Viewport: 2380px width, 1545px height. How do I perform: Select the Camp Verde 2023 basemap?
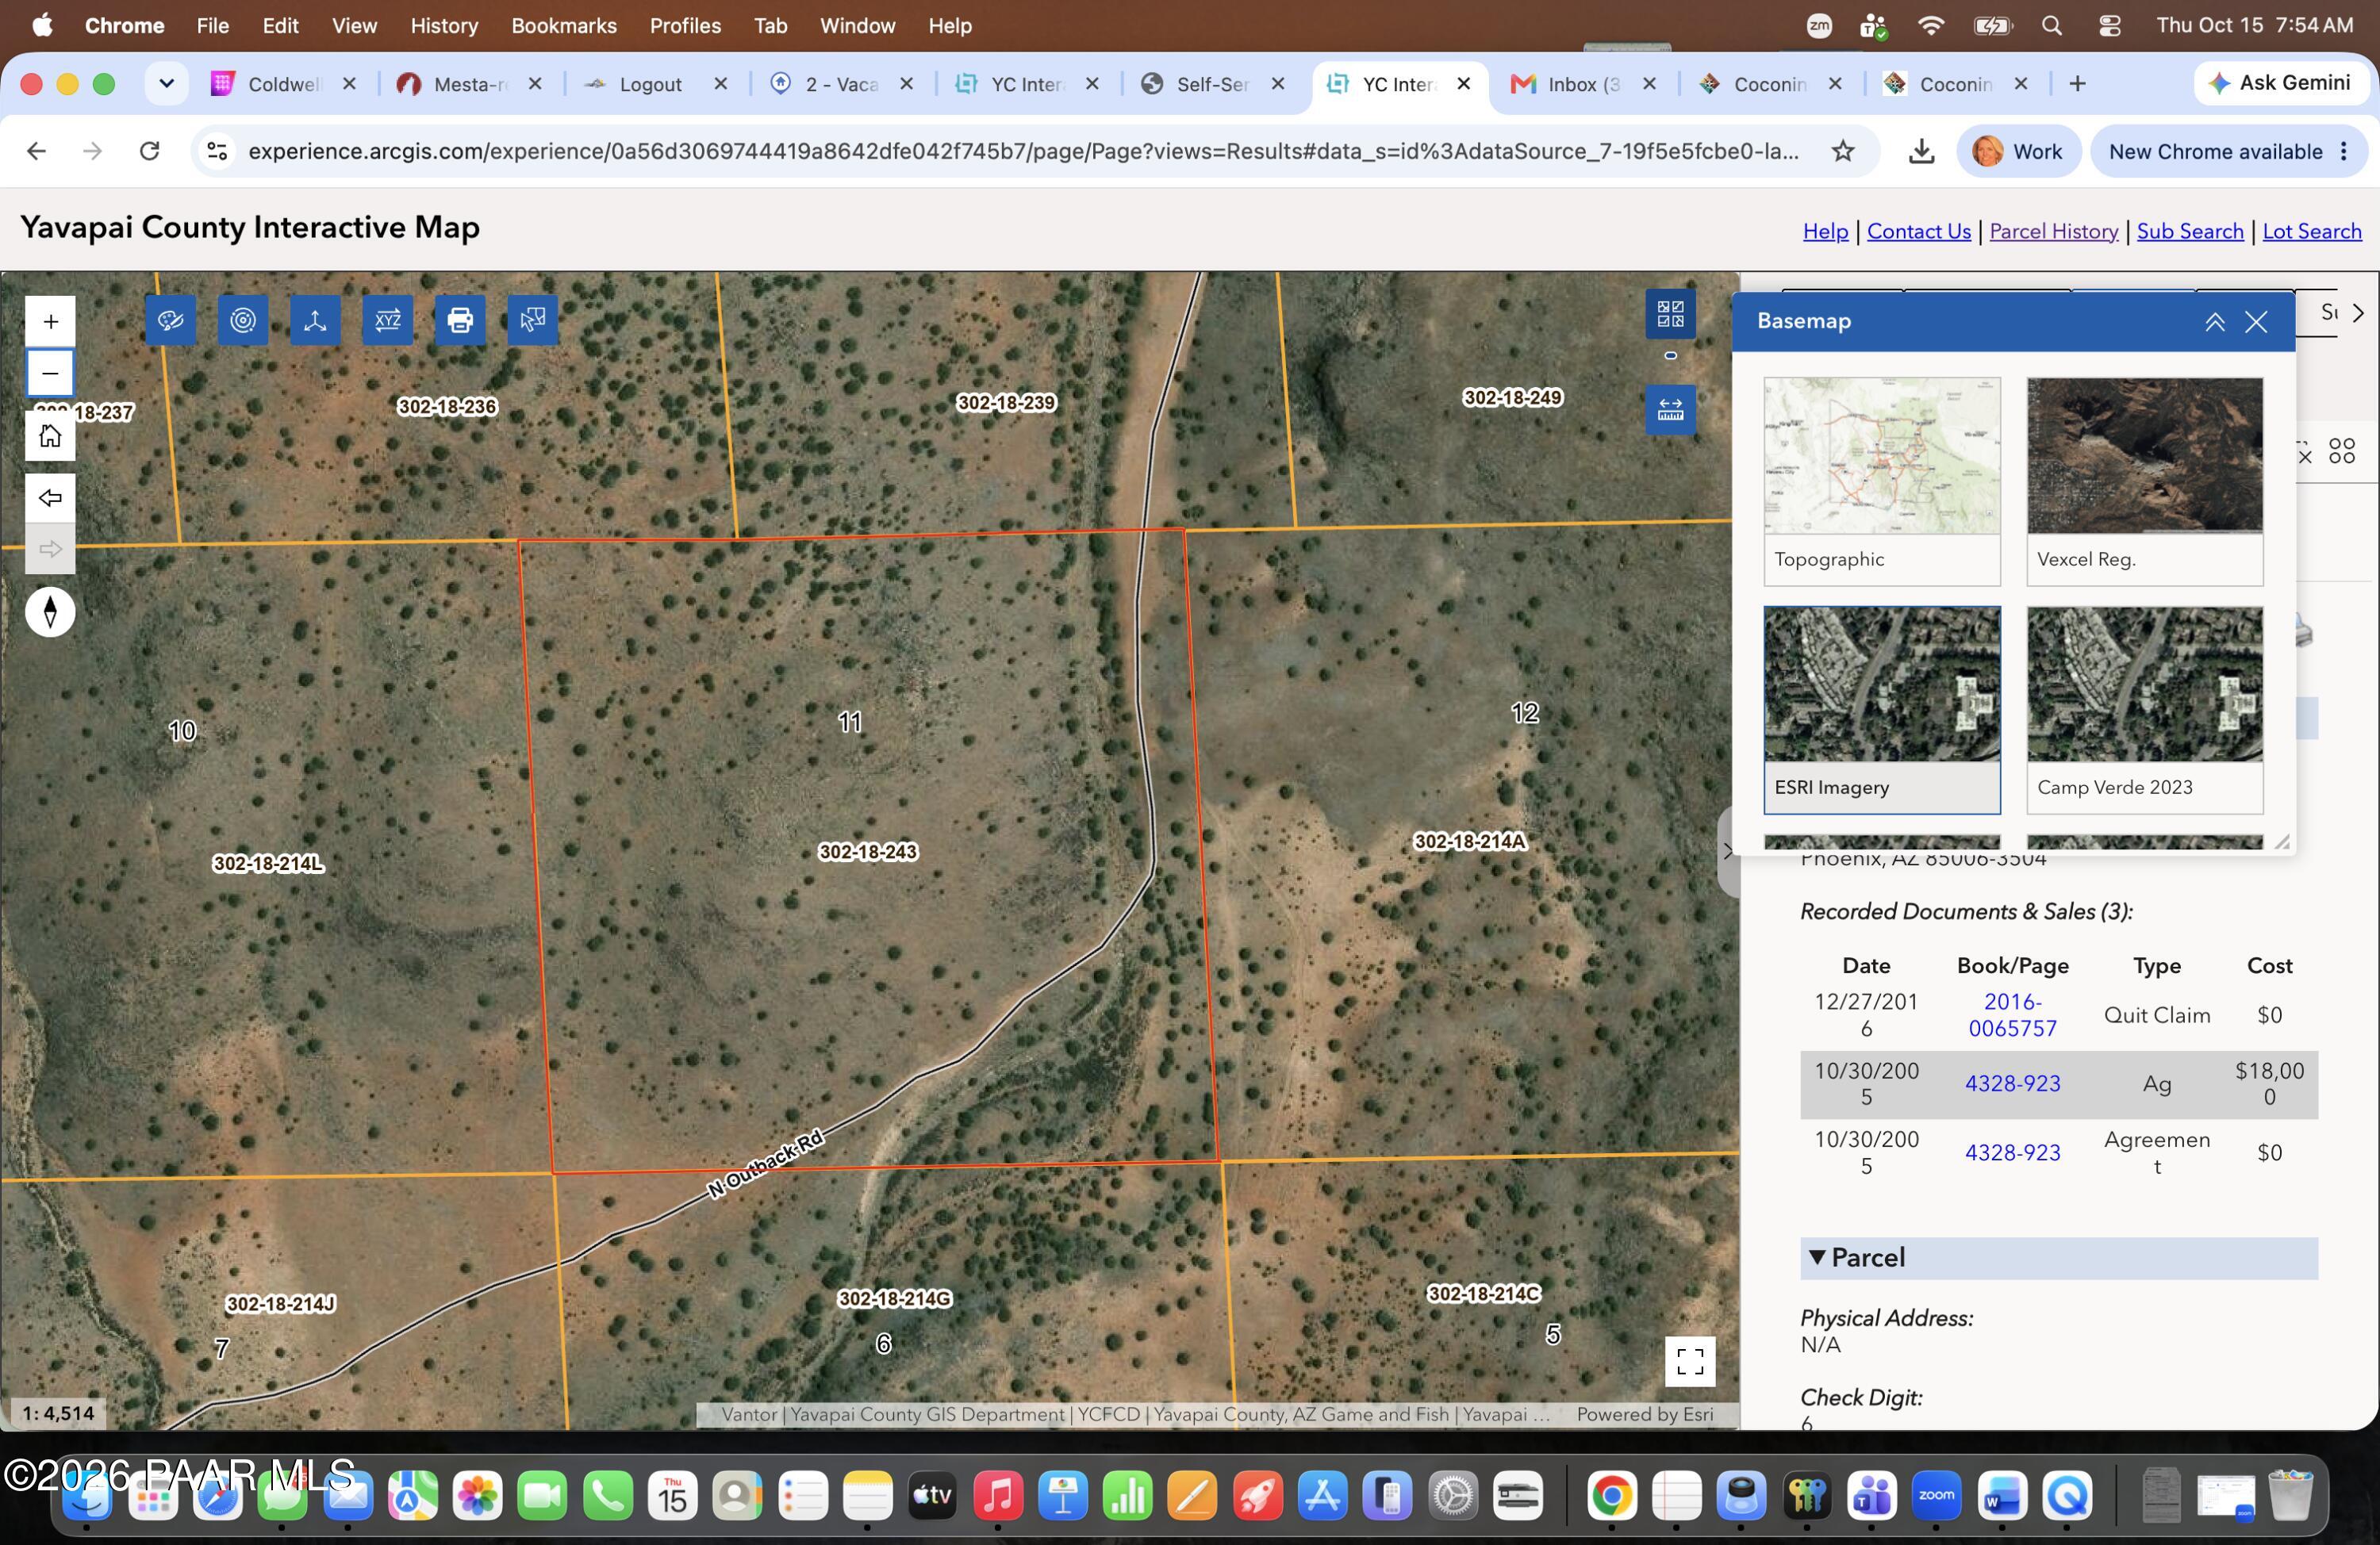(2144, 710)
